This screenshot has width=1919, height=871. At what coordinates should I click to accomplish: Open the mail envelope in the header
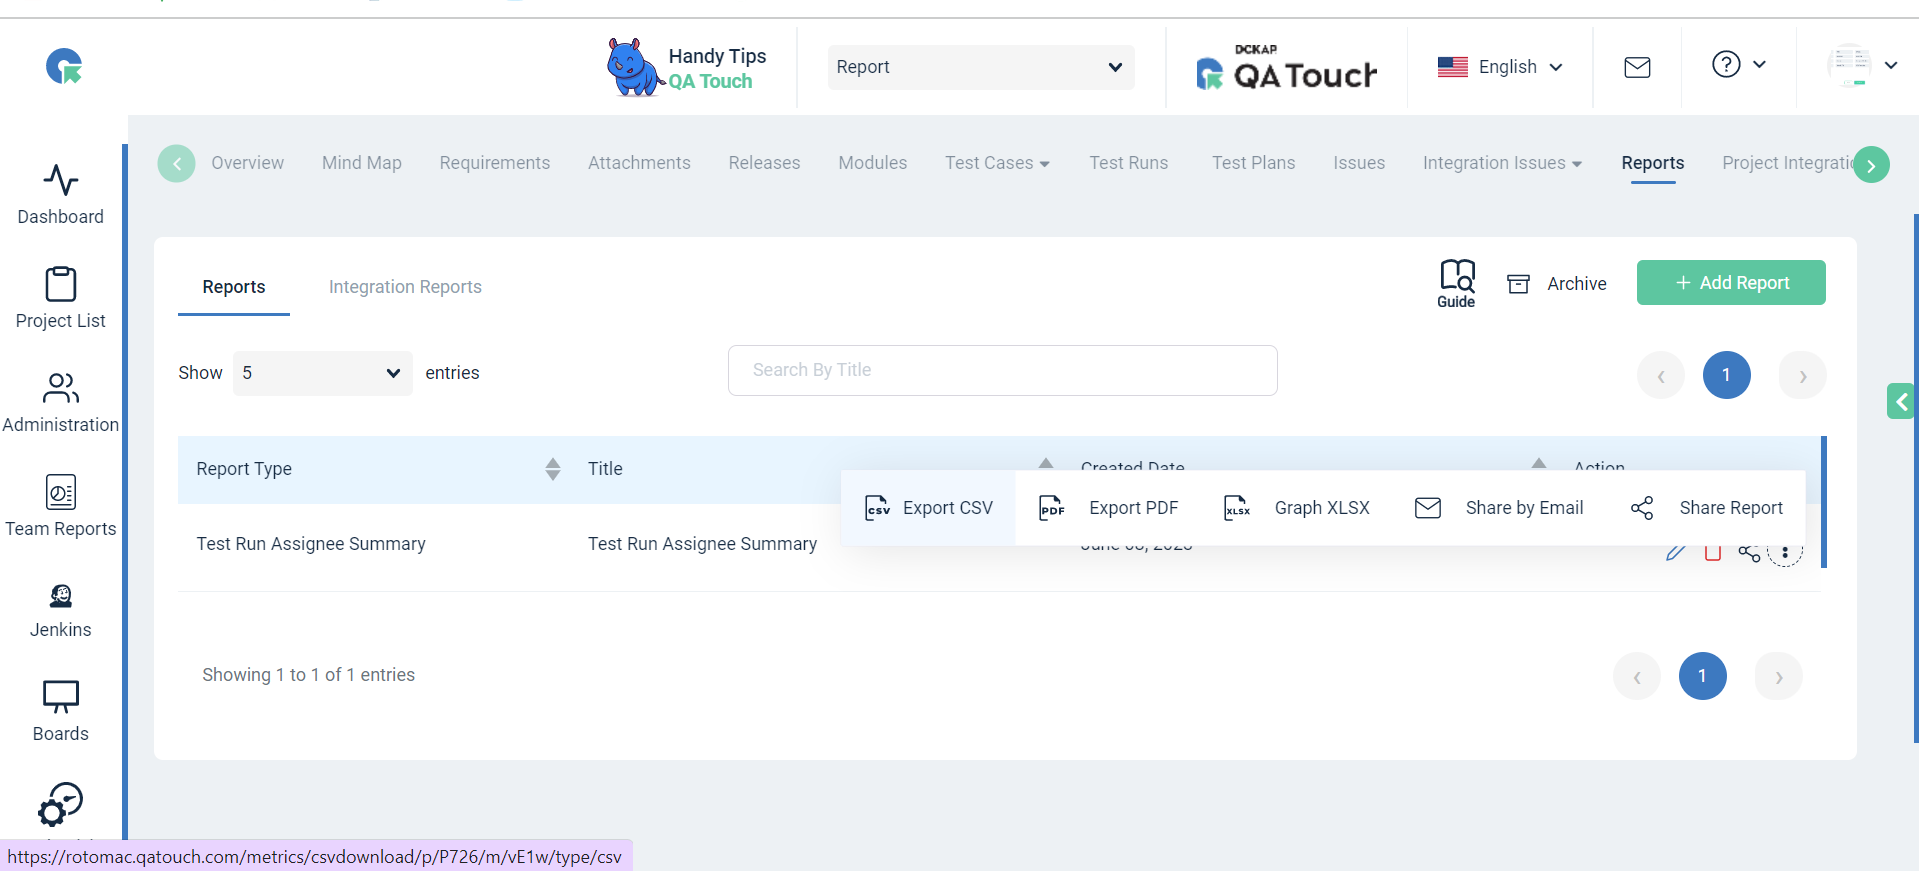click(1637, 67)
